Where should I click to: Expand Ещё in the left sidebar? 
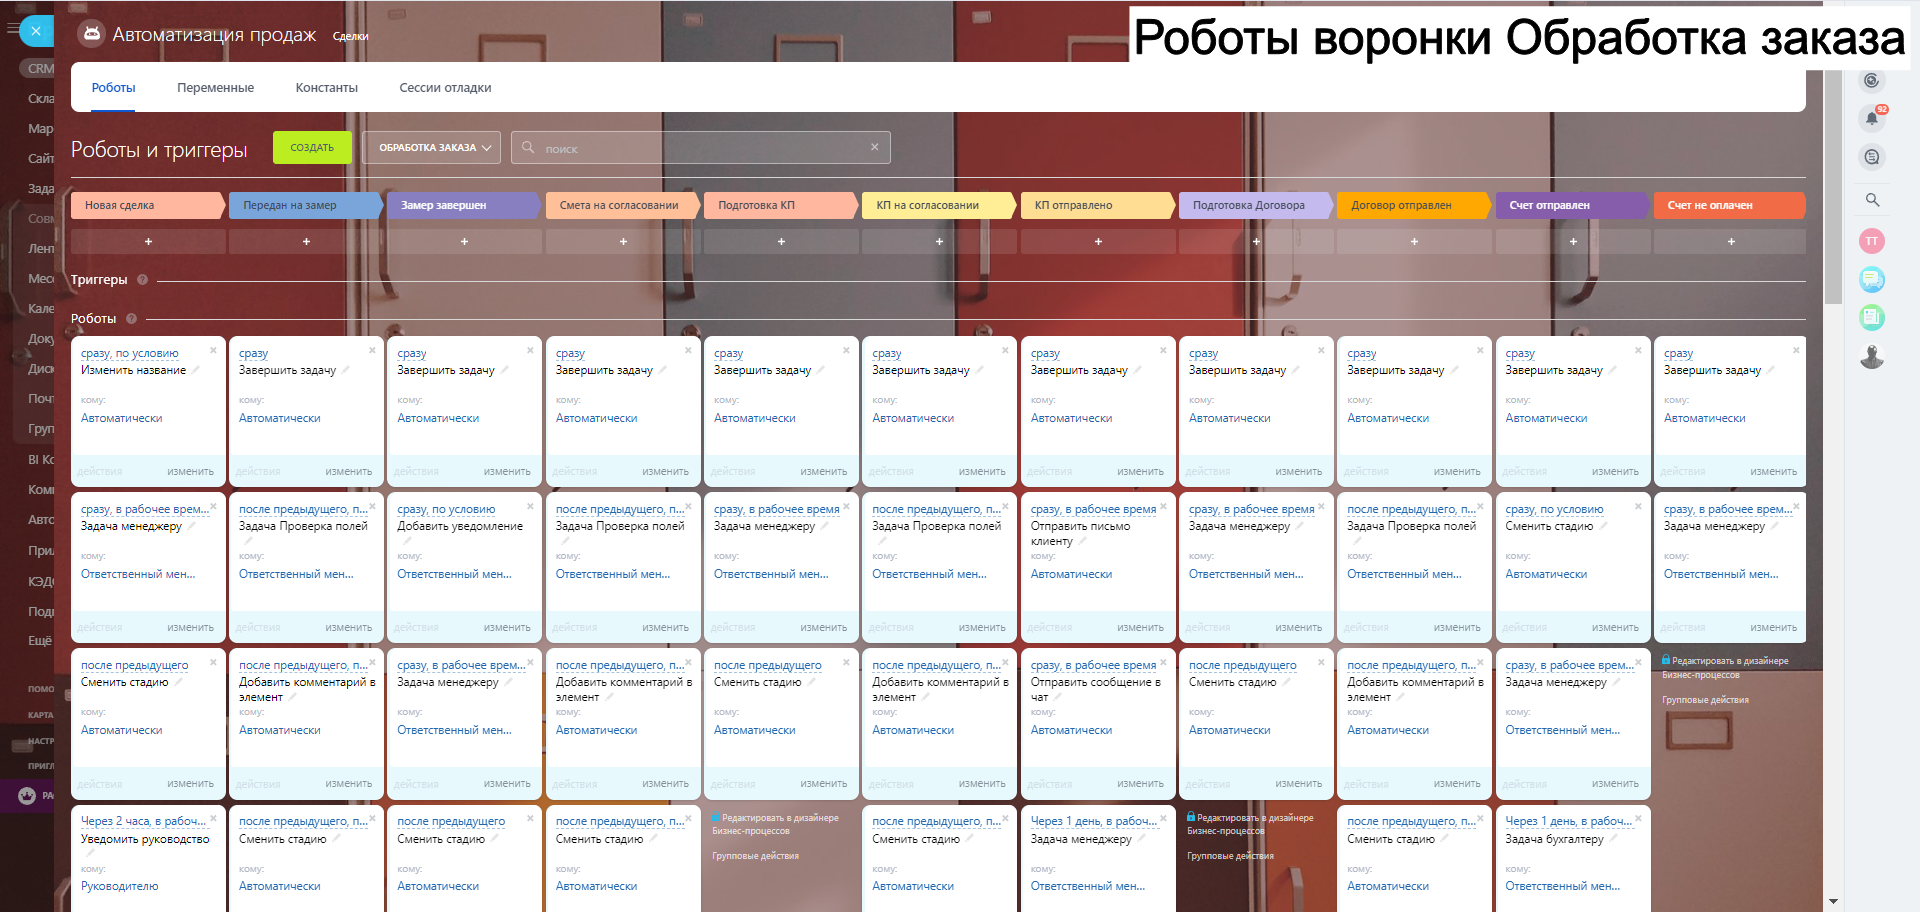point(39,640)
